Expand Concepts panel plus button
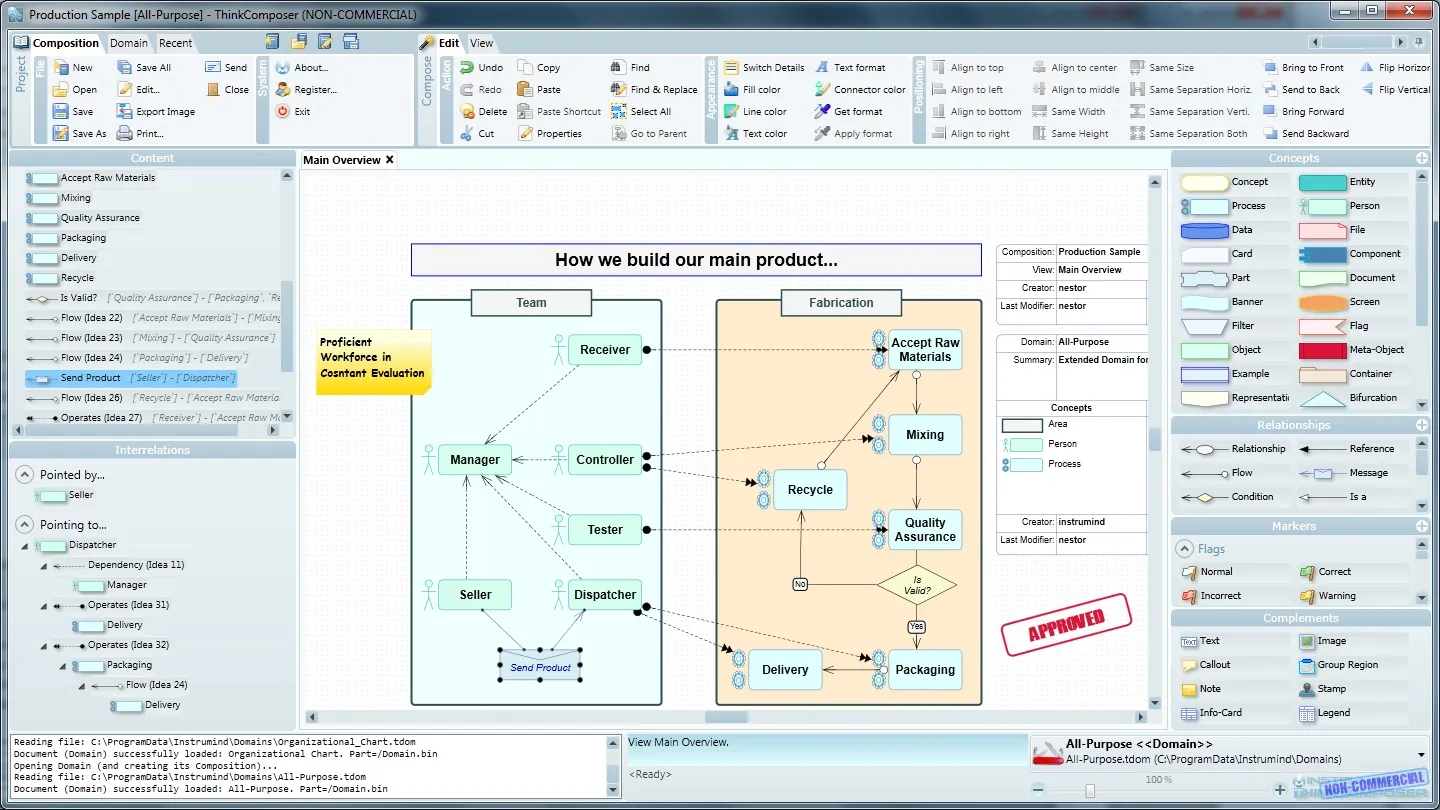The height and width of the screenshot is (810, 1440). coord(1422,158)
